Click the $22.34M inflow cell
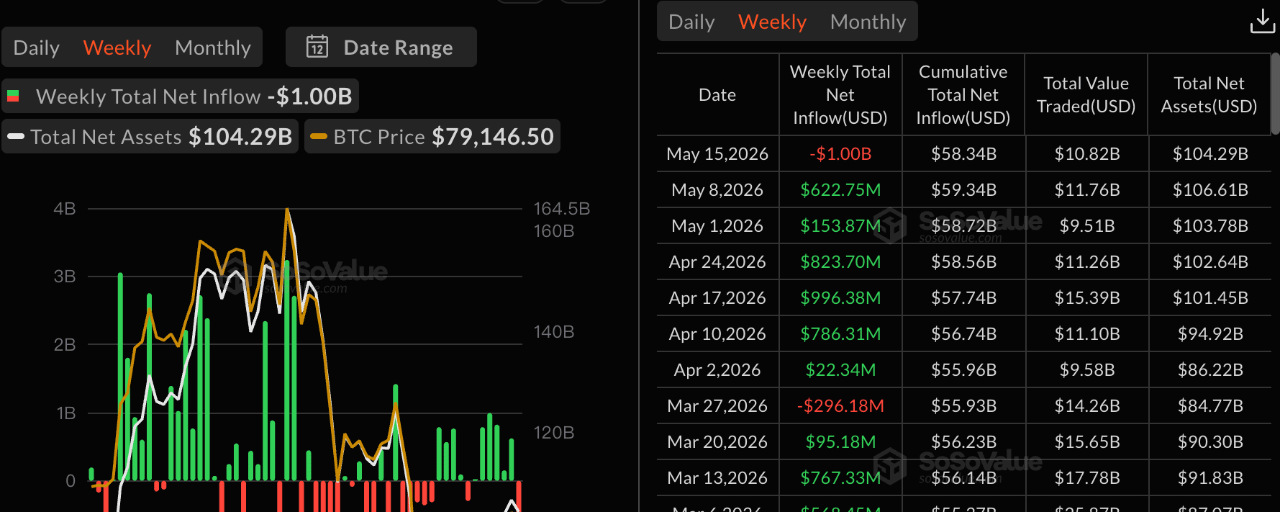Viewport: 1280px width, 512px height. point(840,370)
